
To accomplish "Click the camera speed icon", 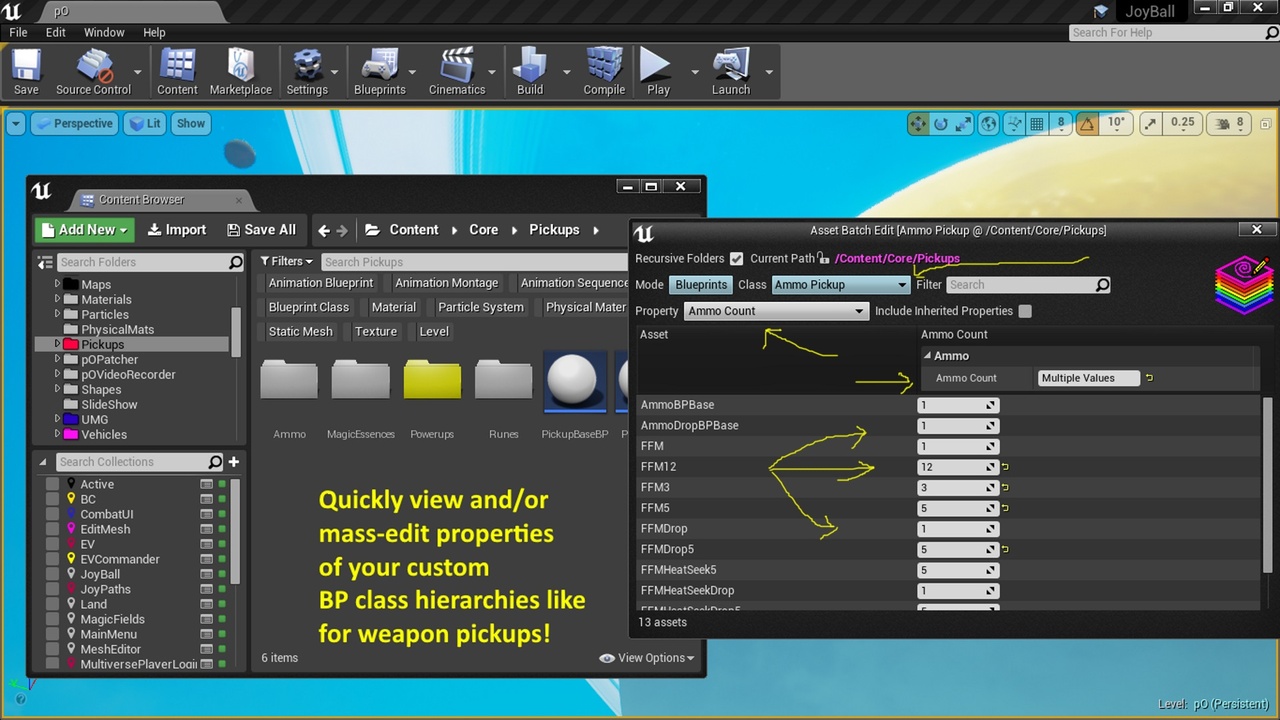I will [x=1222, y=124].
